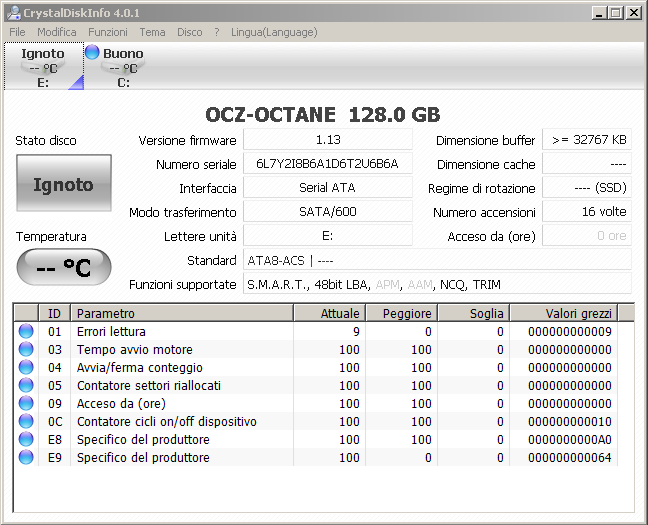Click the Ignoto disk status button
This screenshot has width=648, height=525.
tap(64, 183)
